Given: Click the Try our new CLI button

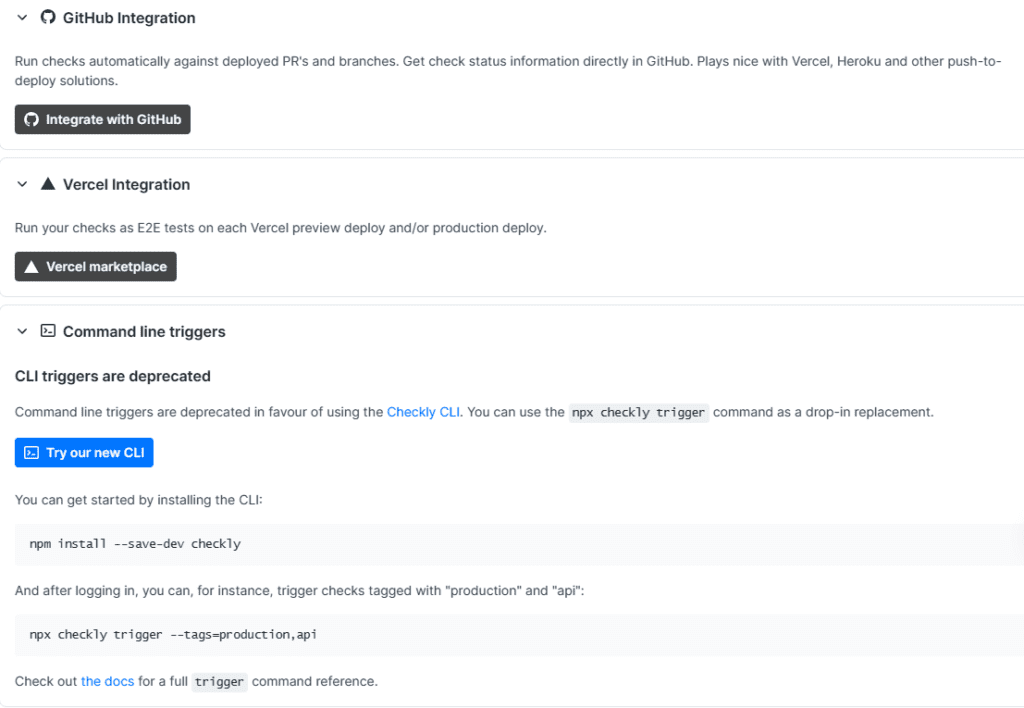Looking at the screenshot, I should [84, 453].
